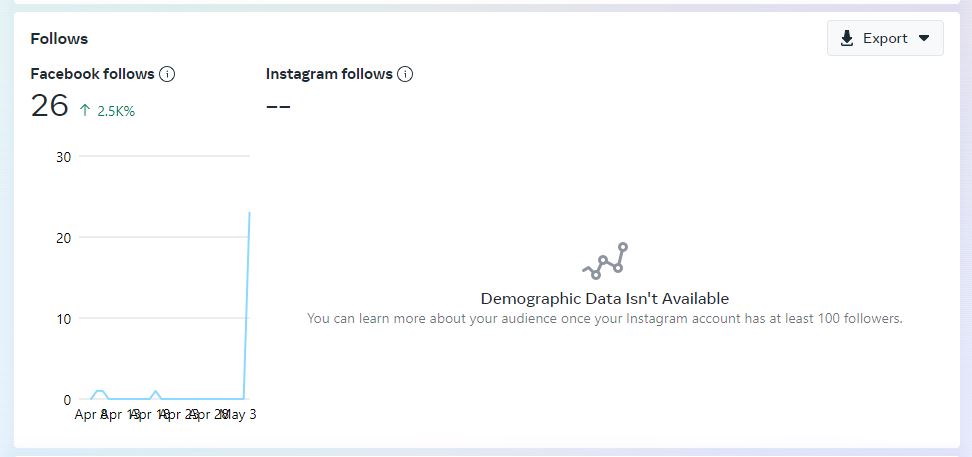Click the Apr 8 date label on the chart
This screenshot has height=457, width=972.
click(90, 414)
